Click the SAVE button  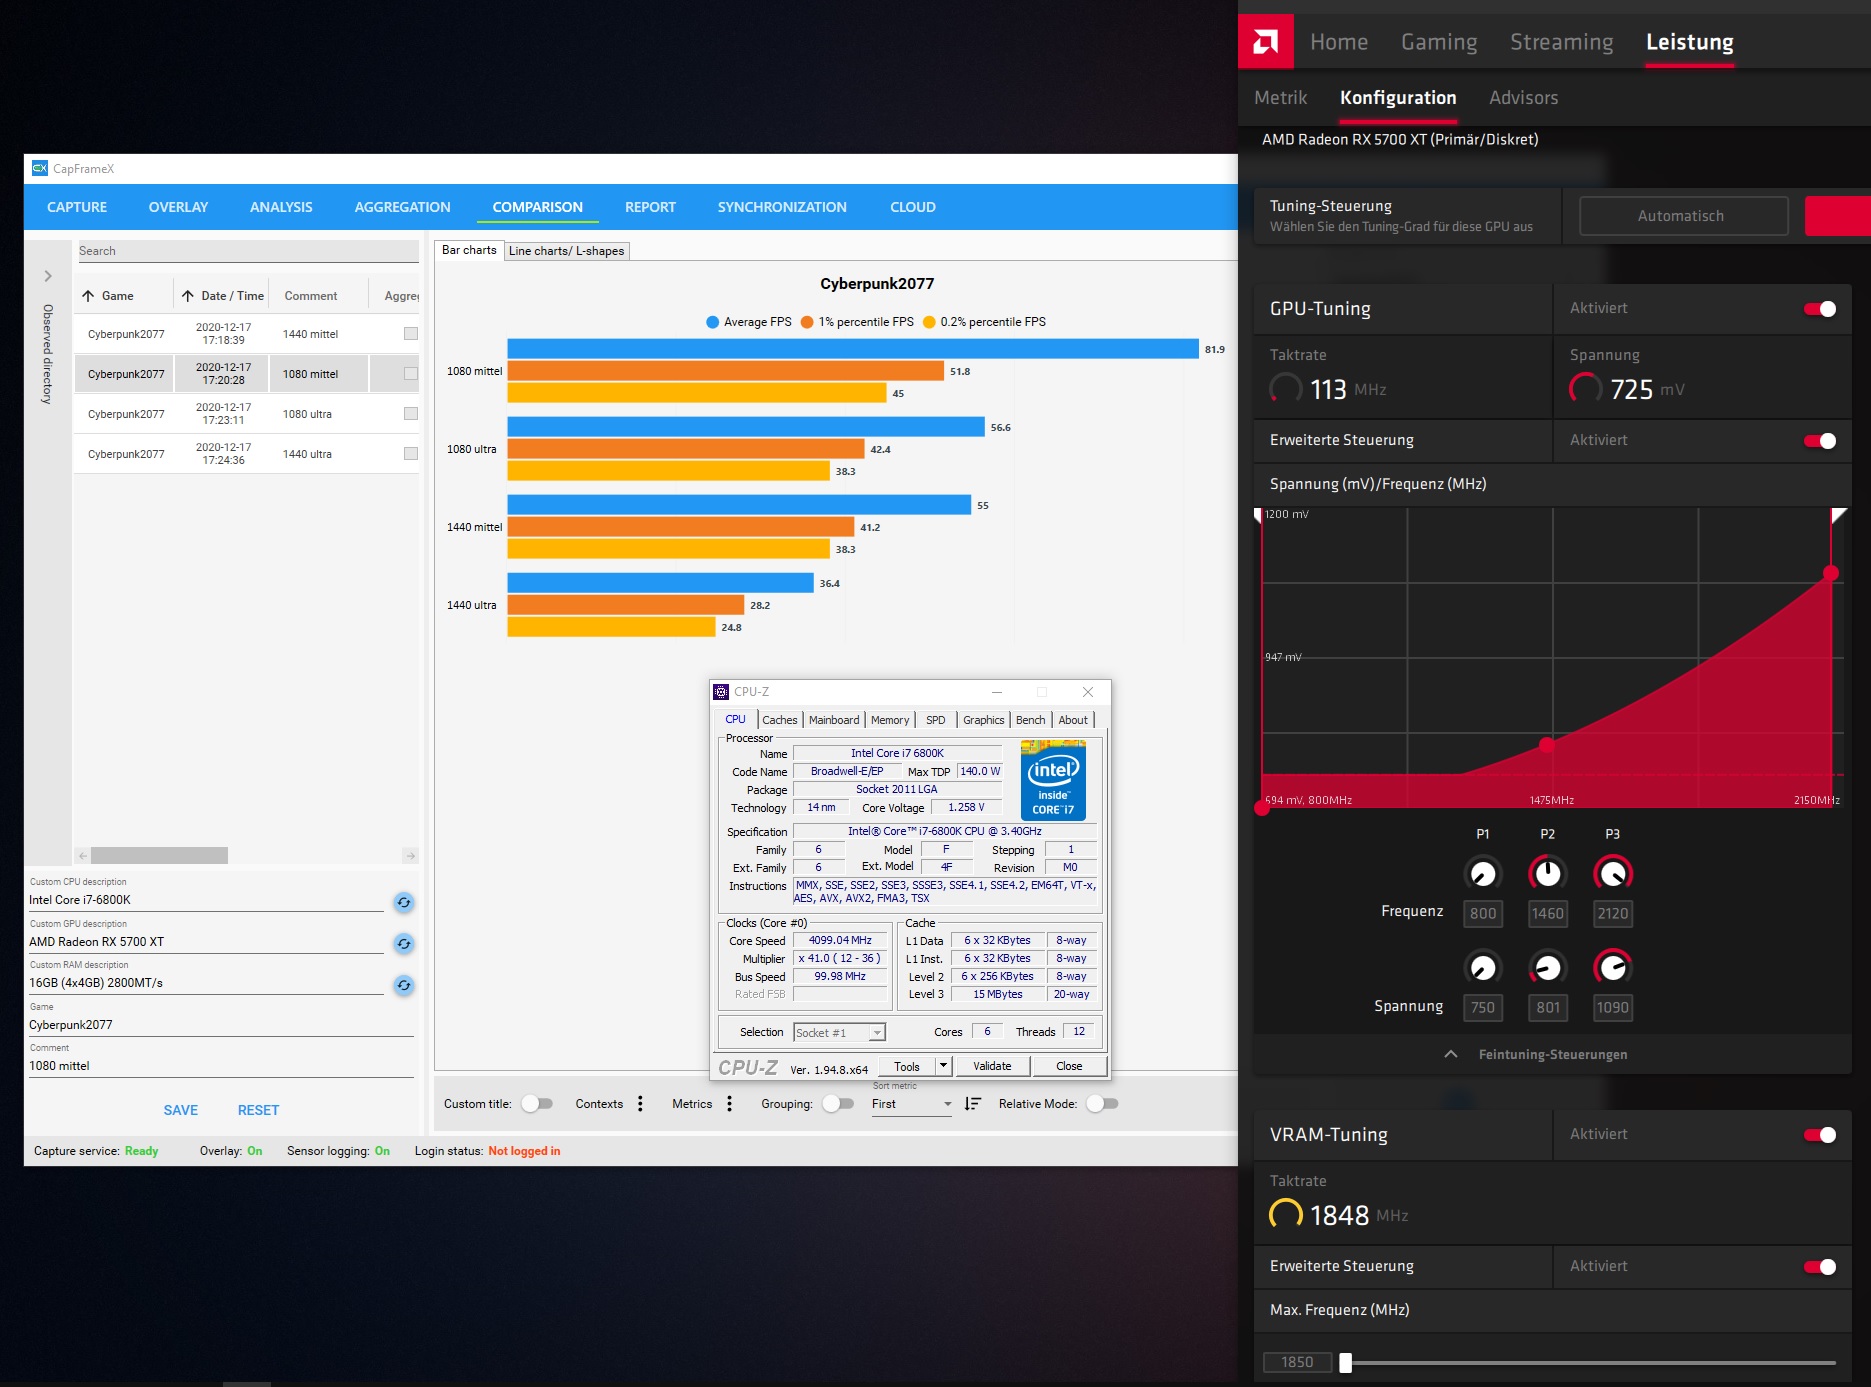point(181,1110)
